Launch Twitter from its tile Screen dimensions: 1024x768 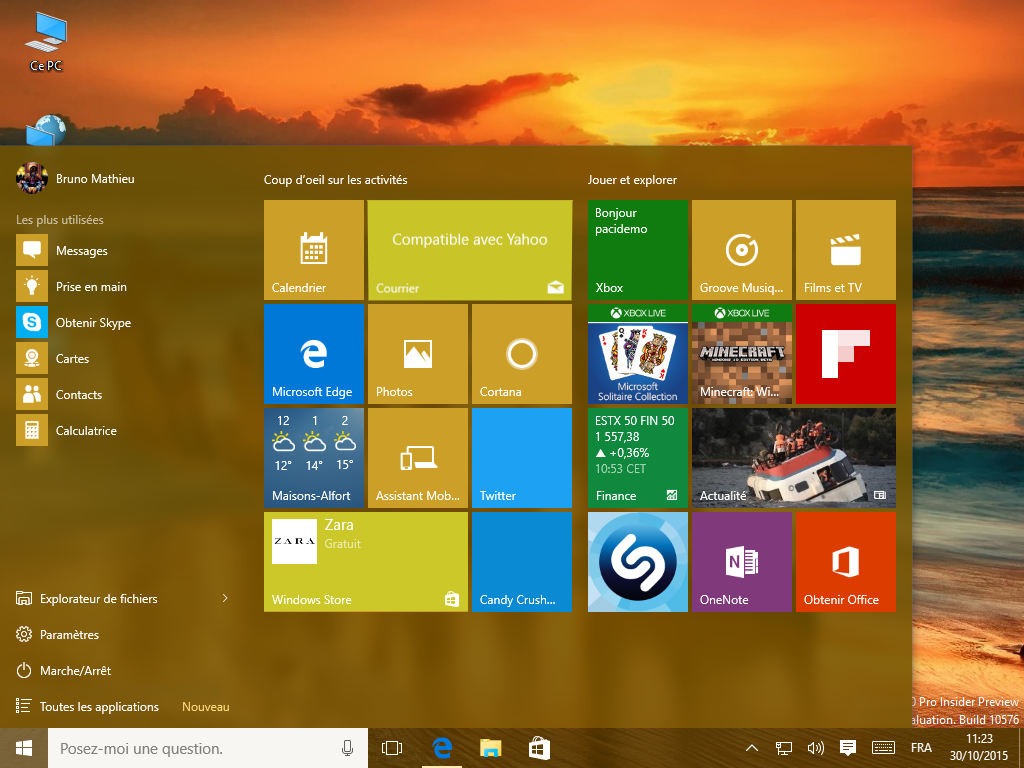[x=521, y=457]
